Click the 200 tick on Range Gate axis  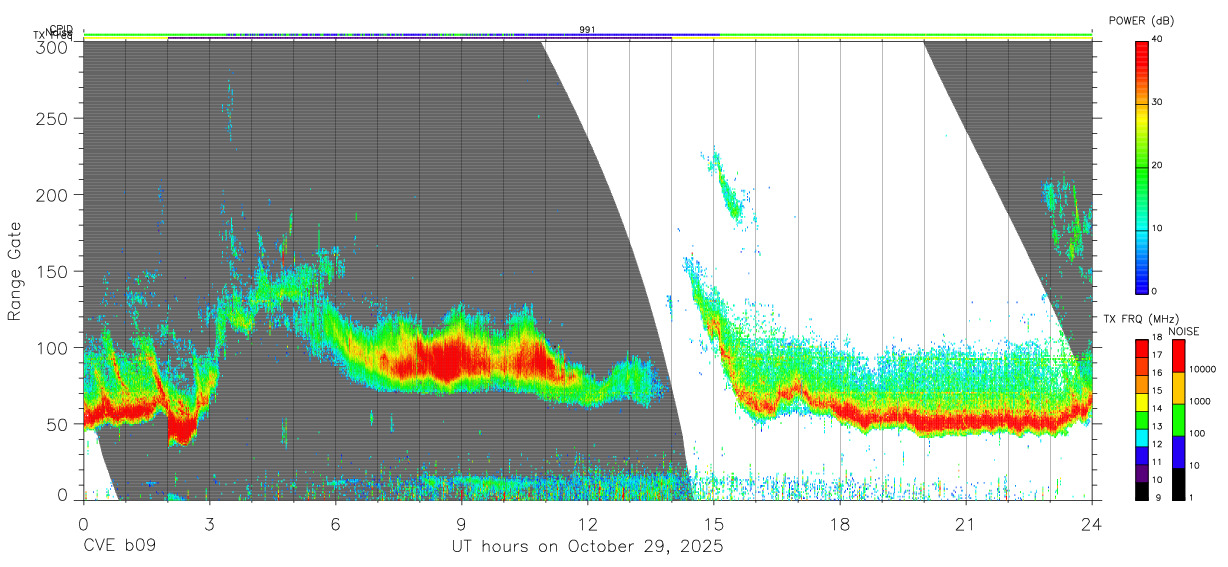coord(51,194)
